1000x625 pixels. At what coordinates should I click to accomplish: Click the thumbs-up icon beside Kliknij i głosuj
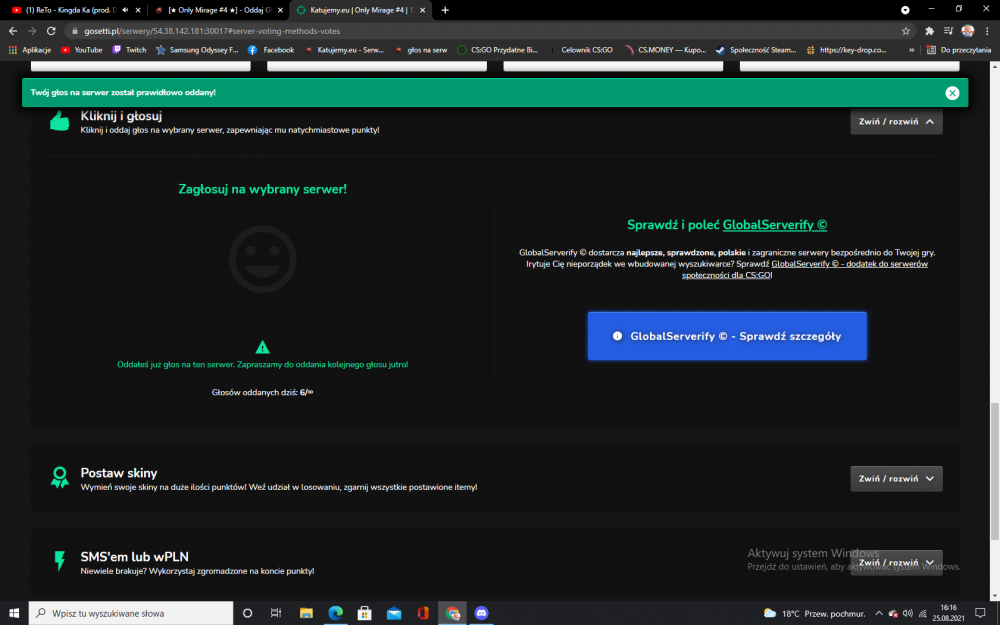click(59, 121)
